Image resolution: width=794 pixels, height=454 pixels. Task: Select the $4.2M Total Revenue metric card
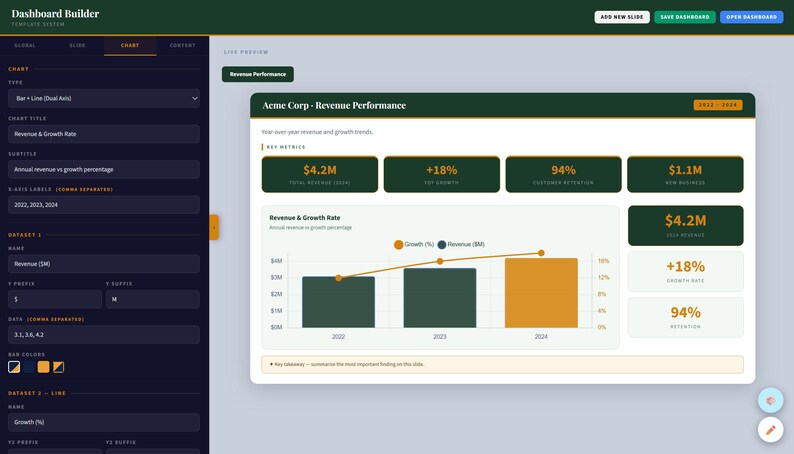pyautogui.click(x=320, y=174)
